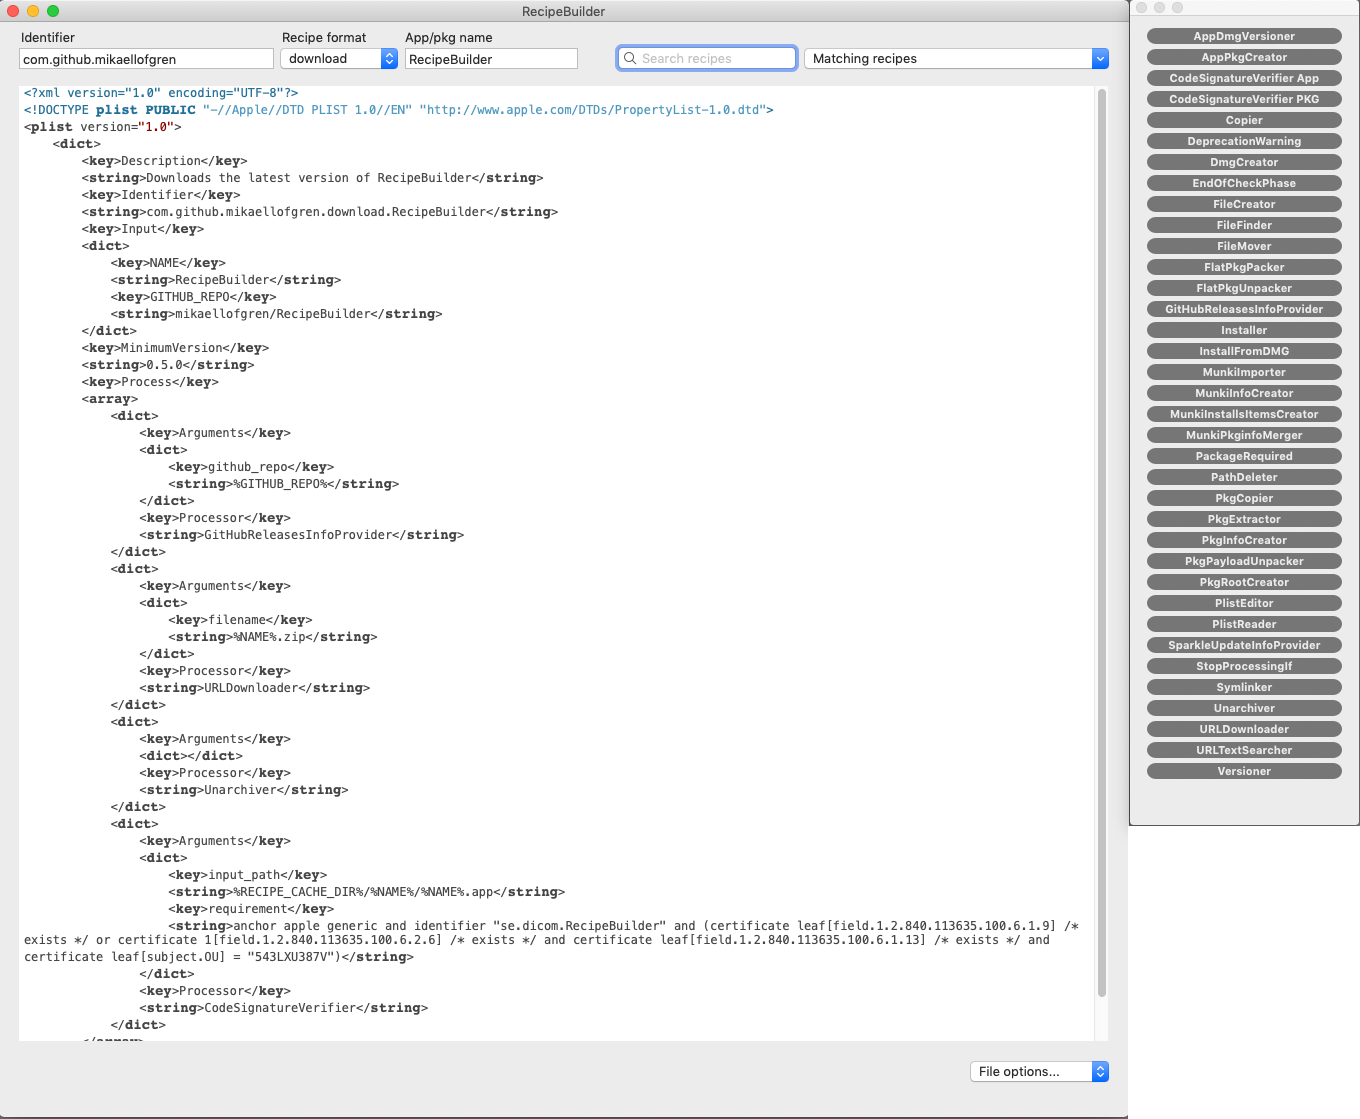Viewport: 1360px width, 1119px height.
Task: Click the SparkleUpdateInfoProvider processor button
Action: [x=1244, y=645]
